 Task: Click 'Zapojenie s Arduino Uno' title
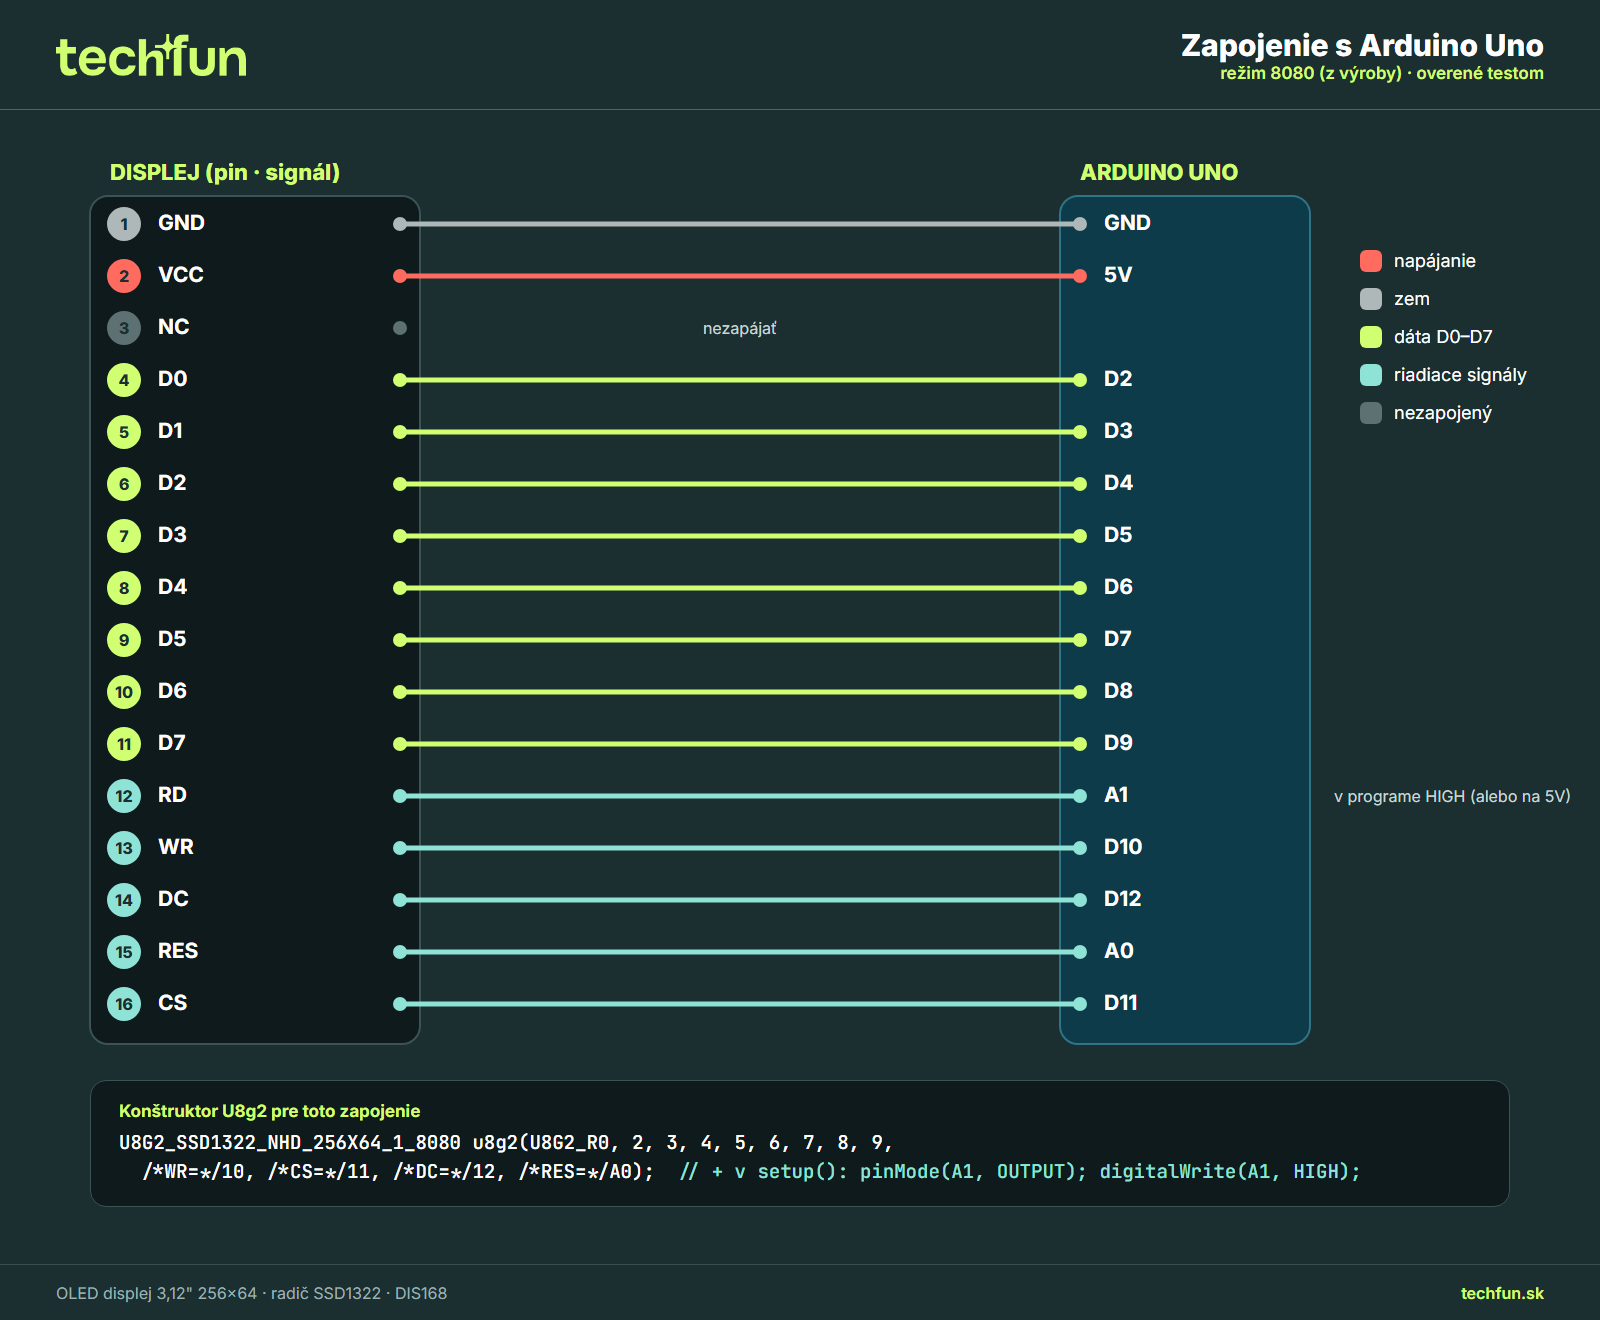[1362, 45]
